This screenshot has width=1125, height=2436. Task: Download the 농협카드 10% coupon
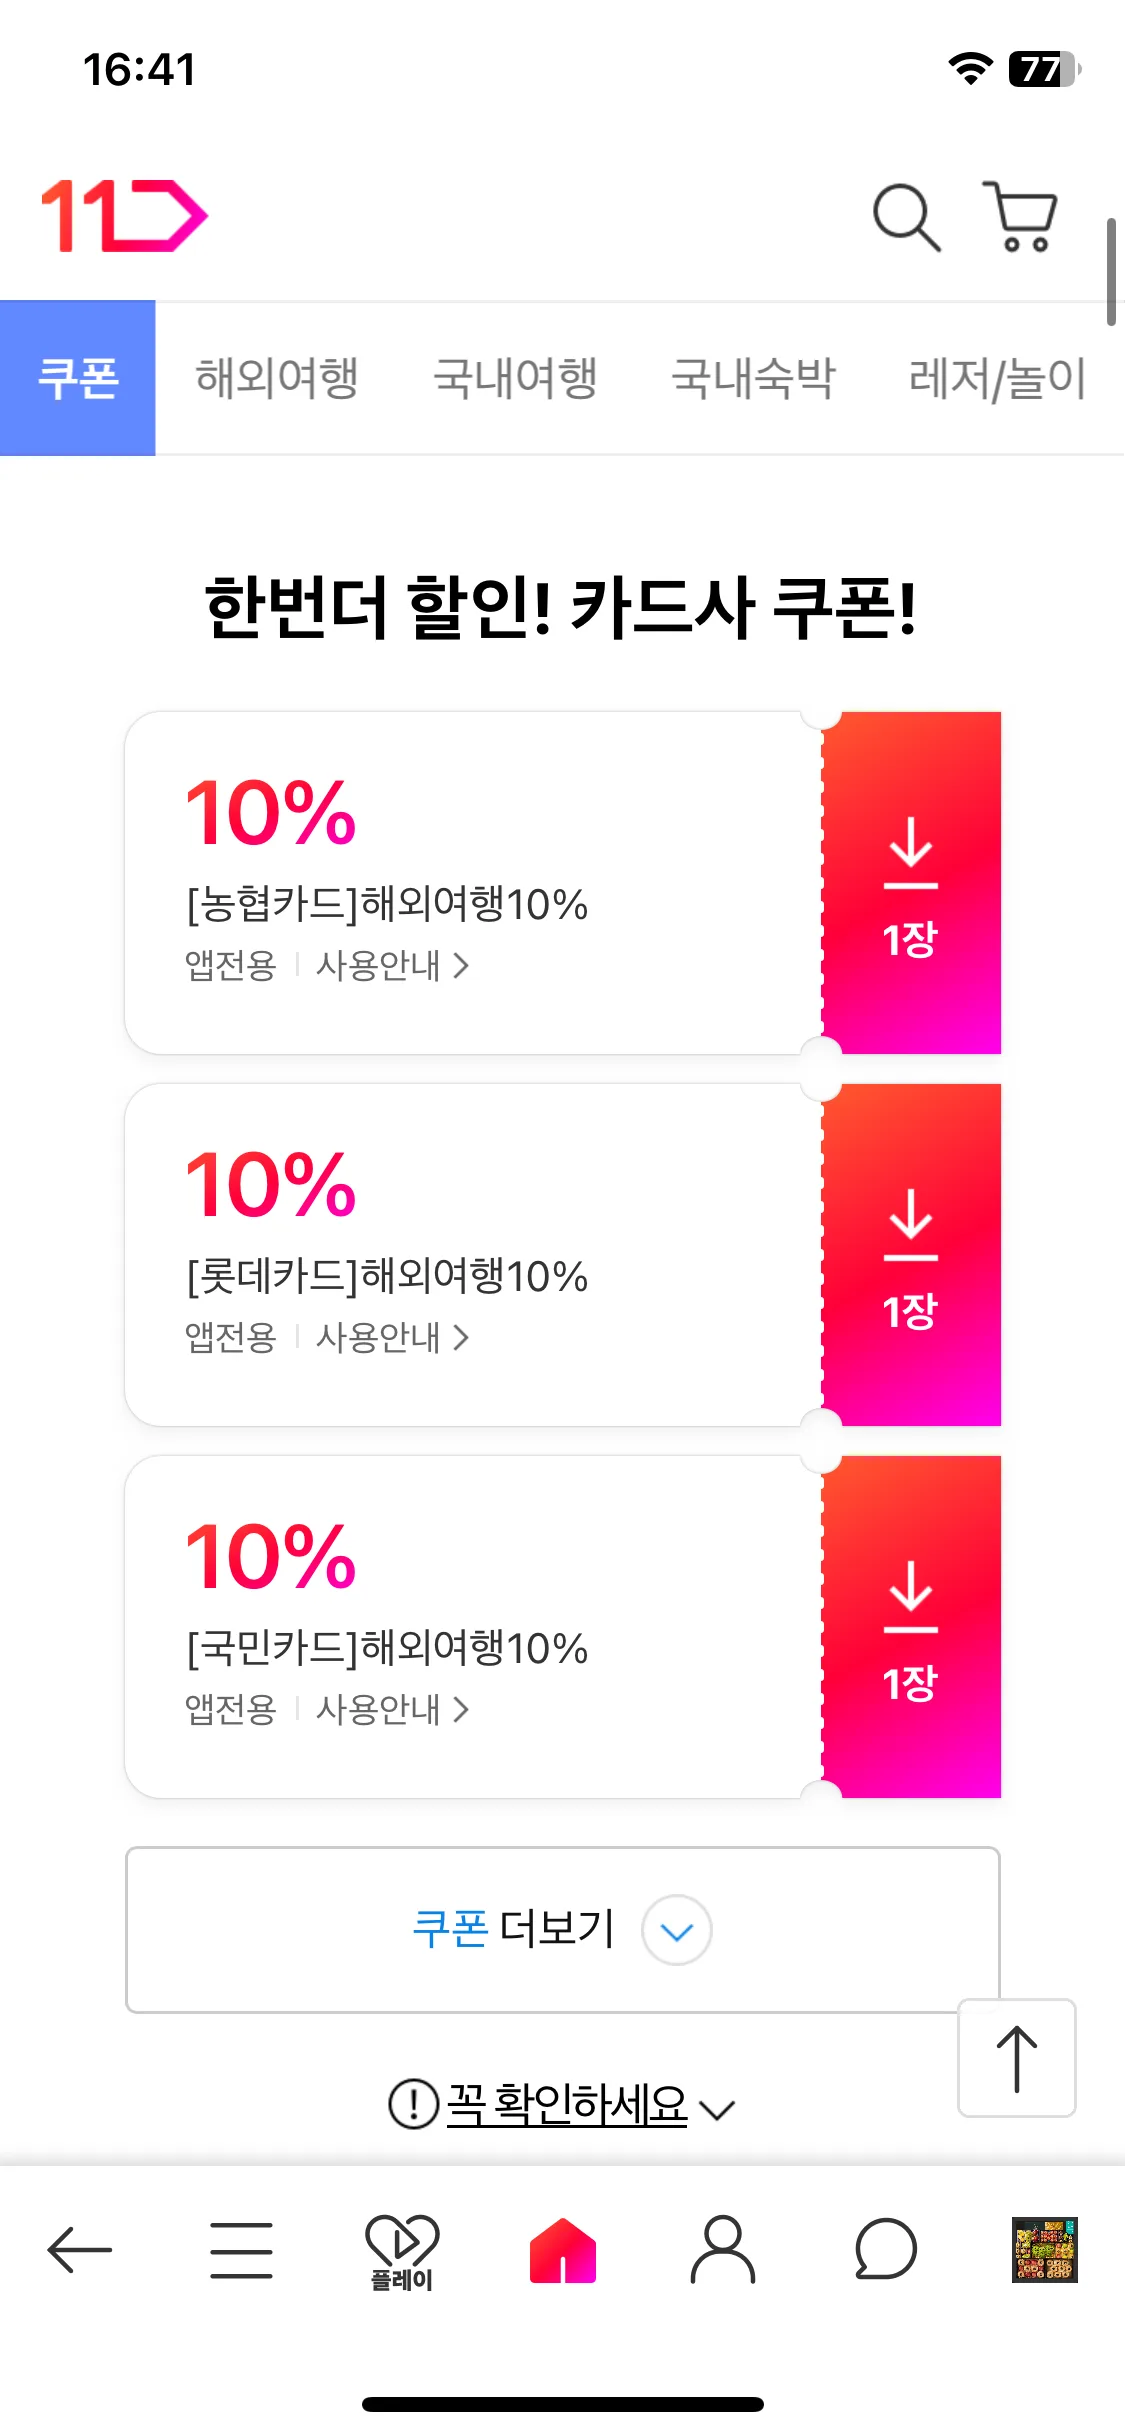(911, 883)
